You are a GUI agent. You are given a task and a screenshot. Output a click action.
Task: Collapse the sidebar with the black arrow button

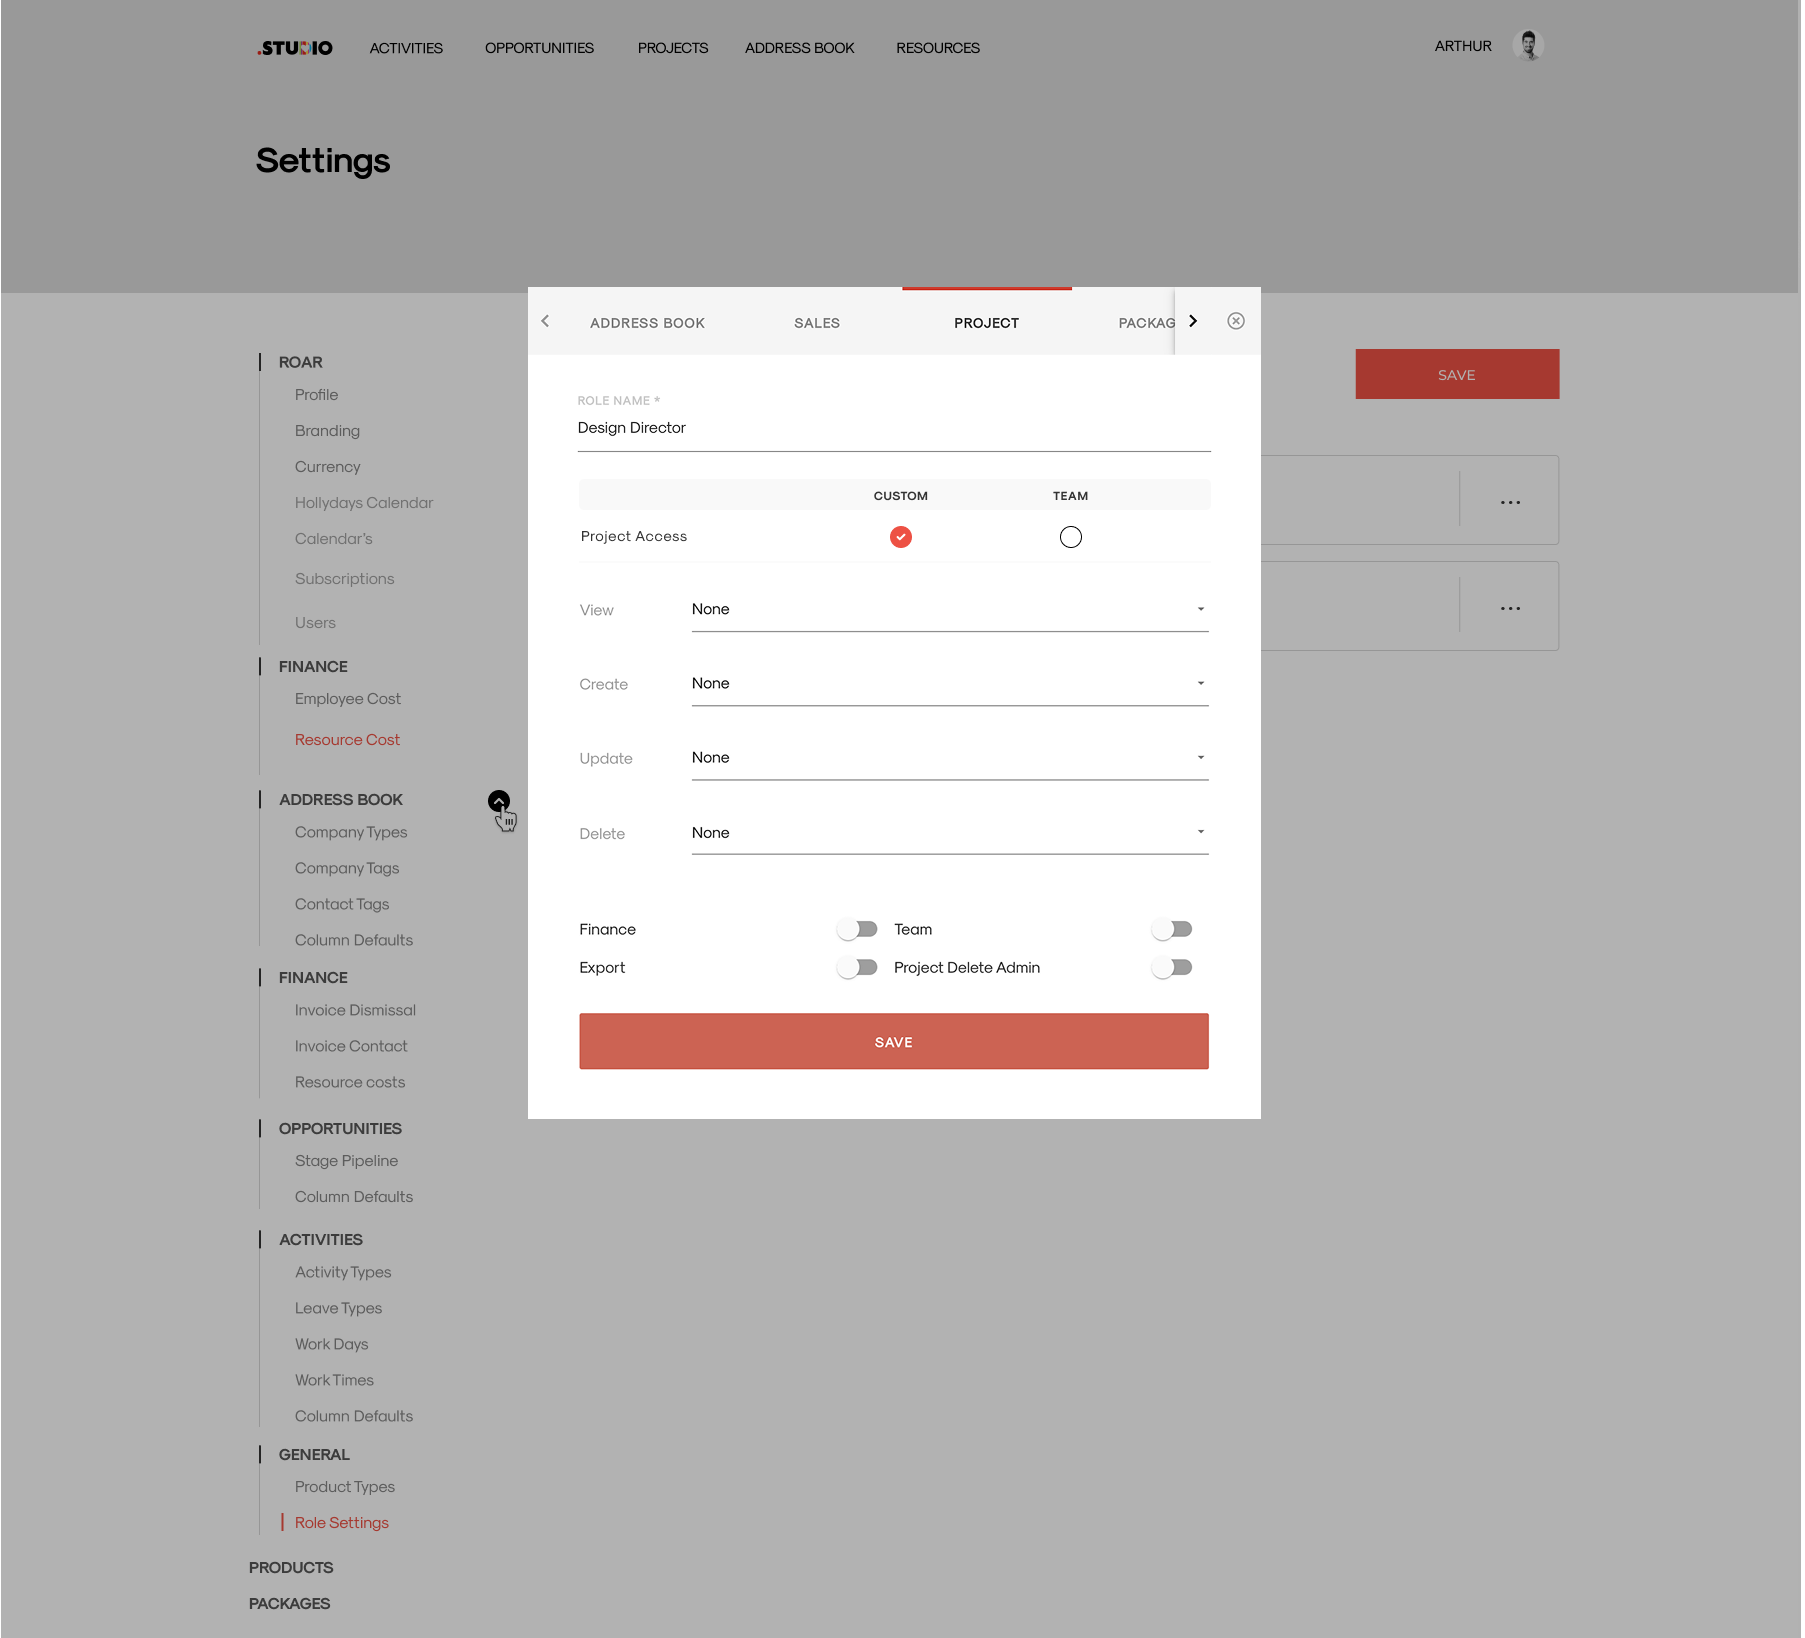pos(499,801)
